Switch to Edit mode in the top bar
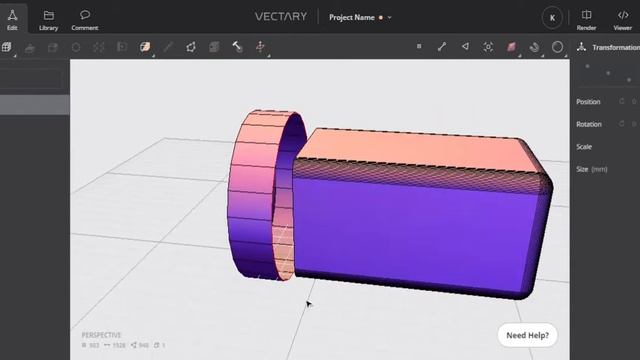 point(12,20)
